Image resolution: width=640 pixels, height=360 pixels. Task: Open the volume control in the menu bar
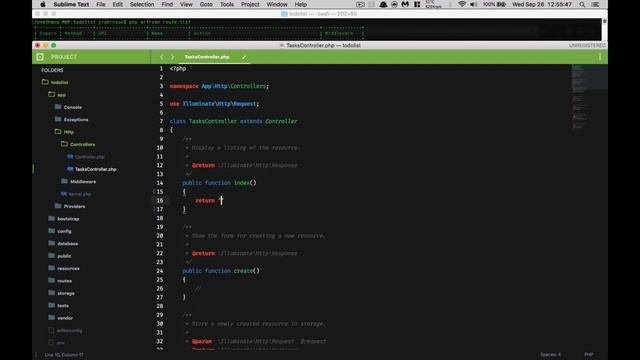473,4
